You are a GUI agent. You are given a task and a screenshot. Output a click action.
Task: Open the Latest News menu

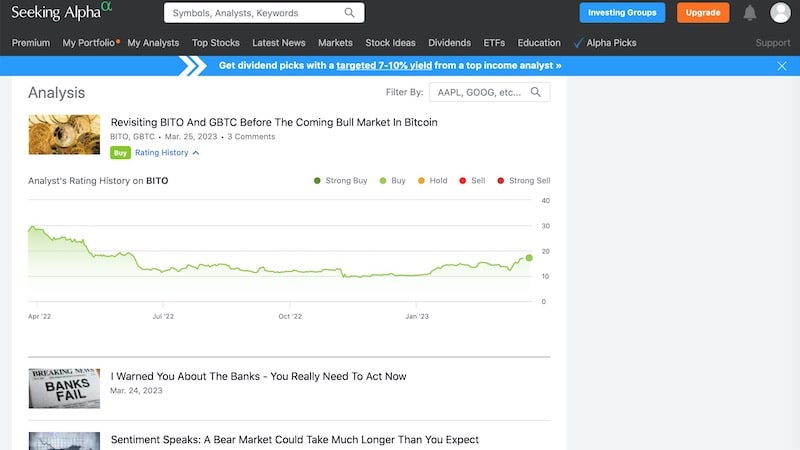tap(279, 43)
